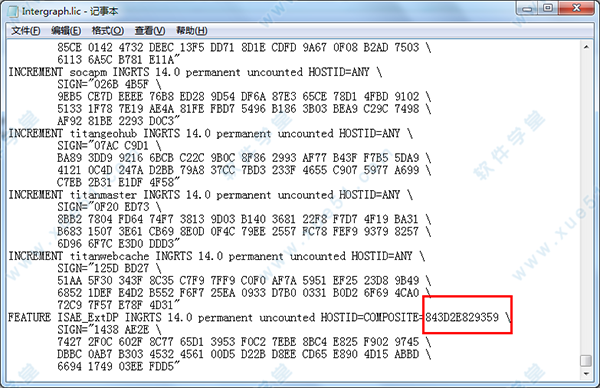Click the text HOSTID=COMPOSITE
The height and width of the screenshot is (388, 600).
coord(370,317)
